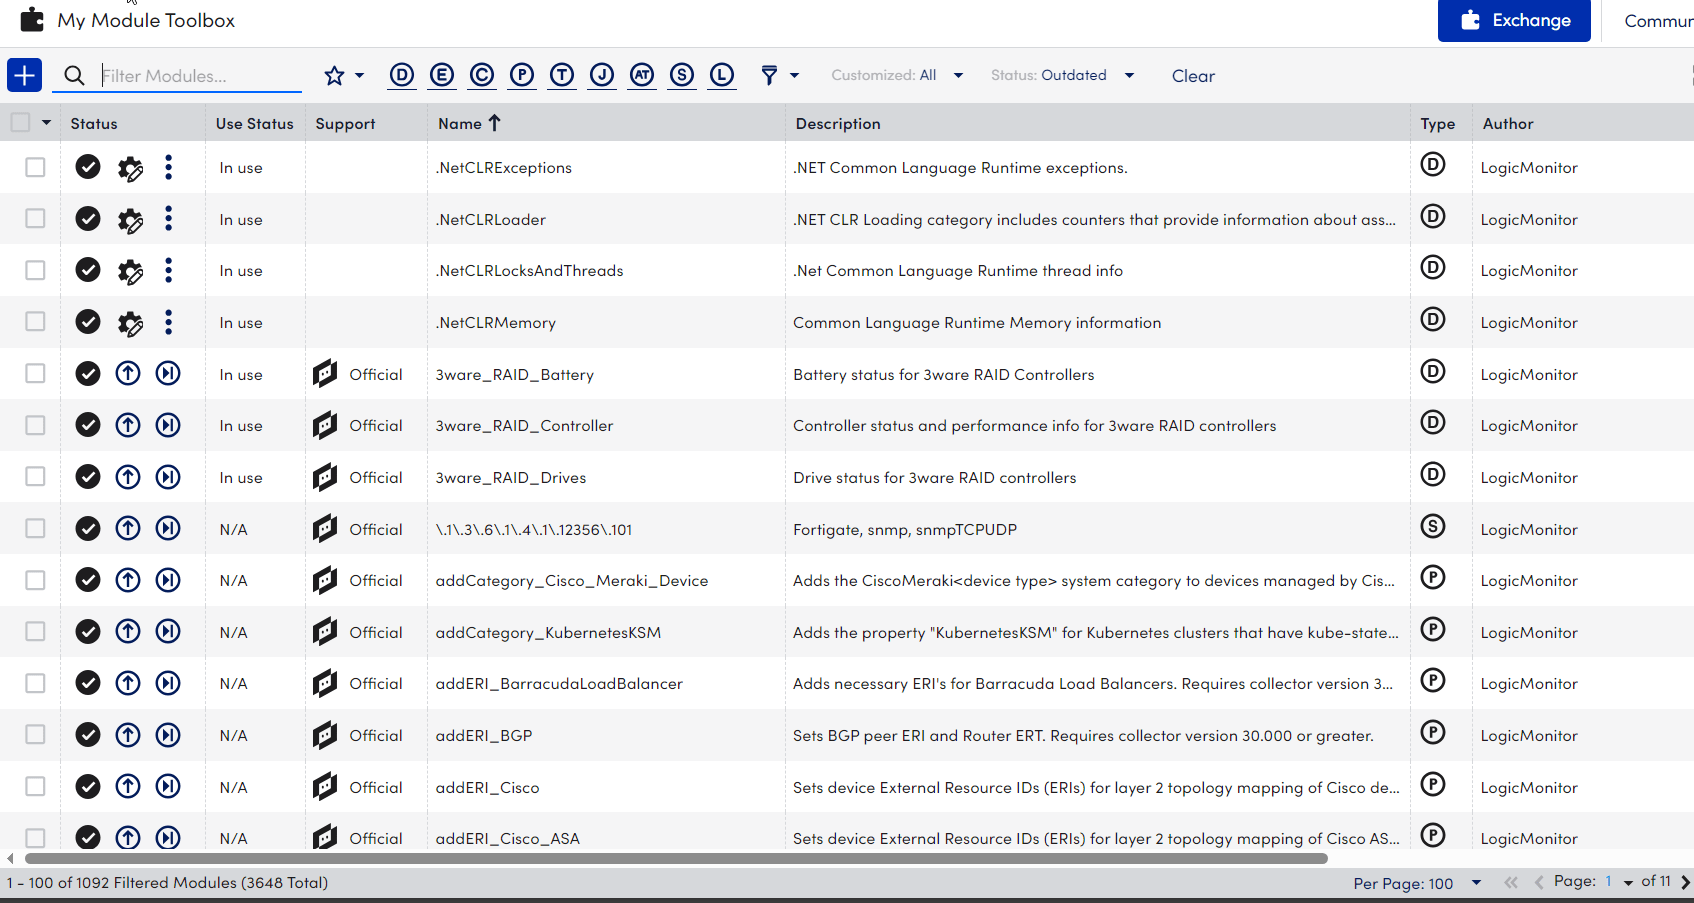Open the Exchange tab button

[1514, 20]
